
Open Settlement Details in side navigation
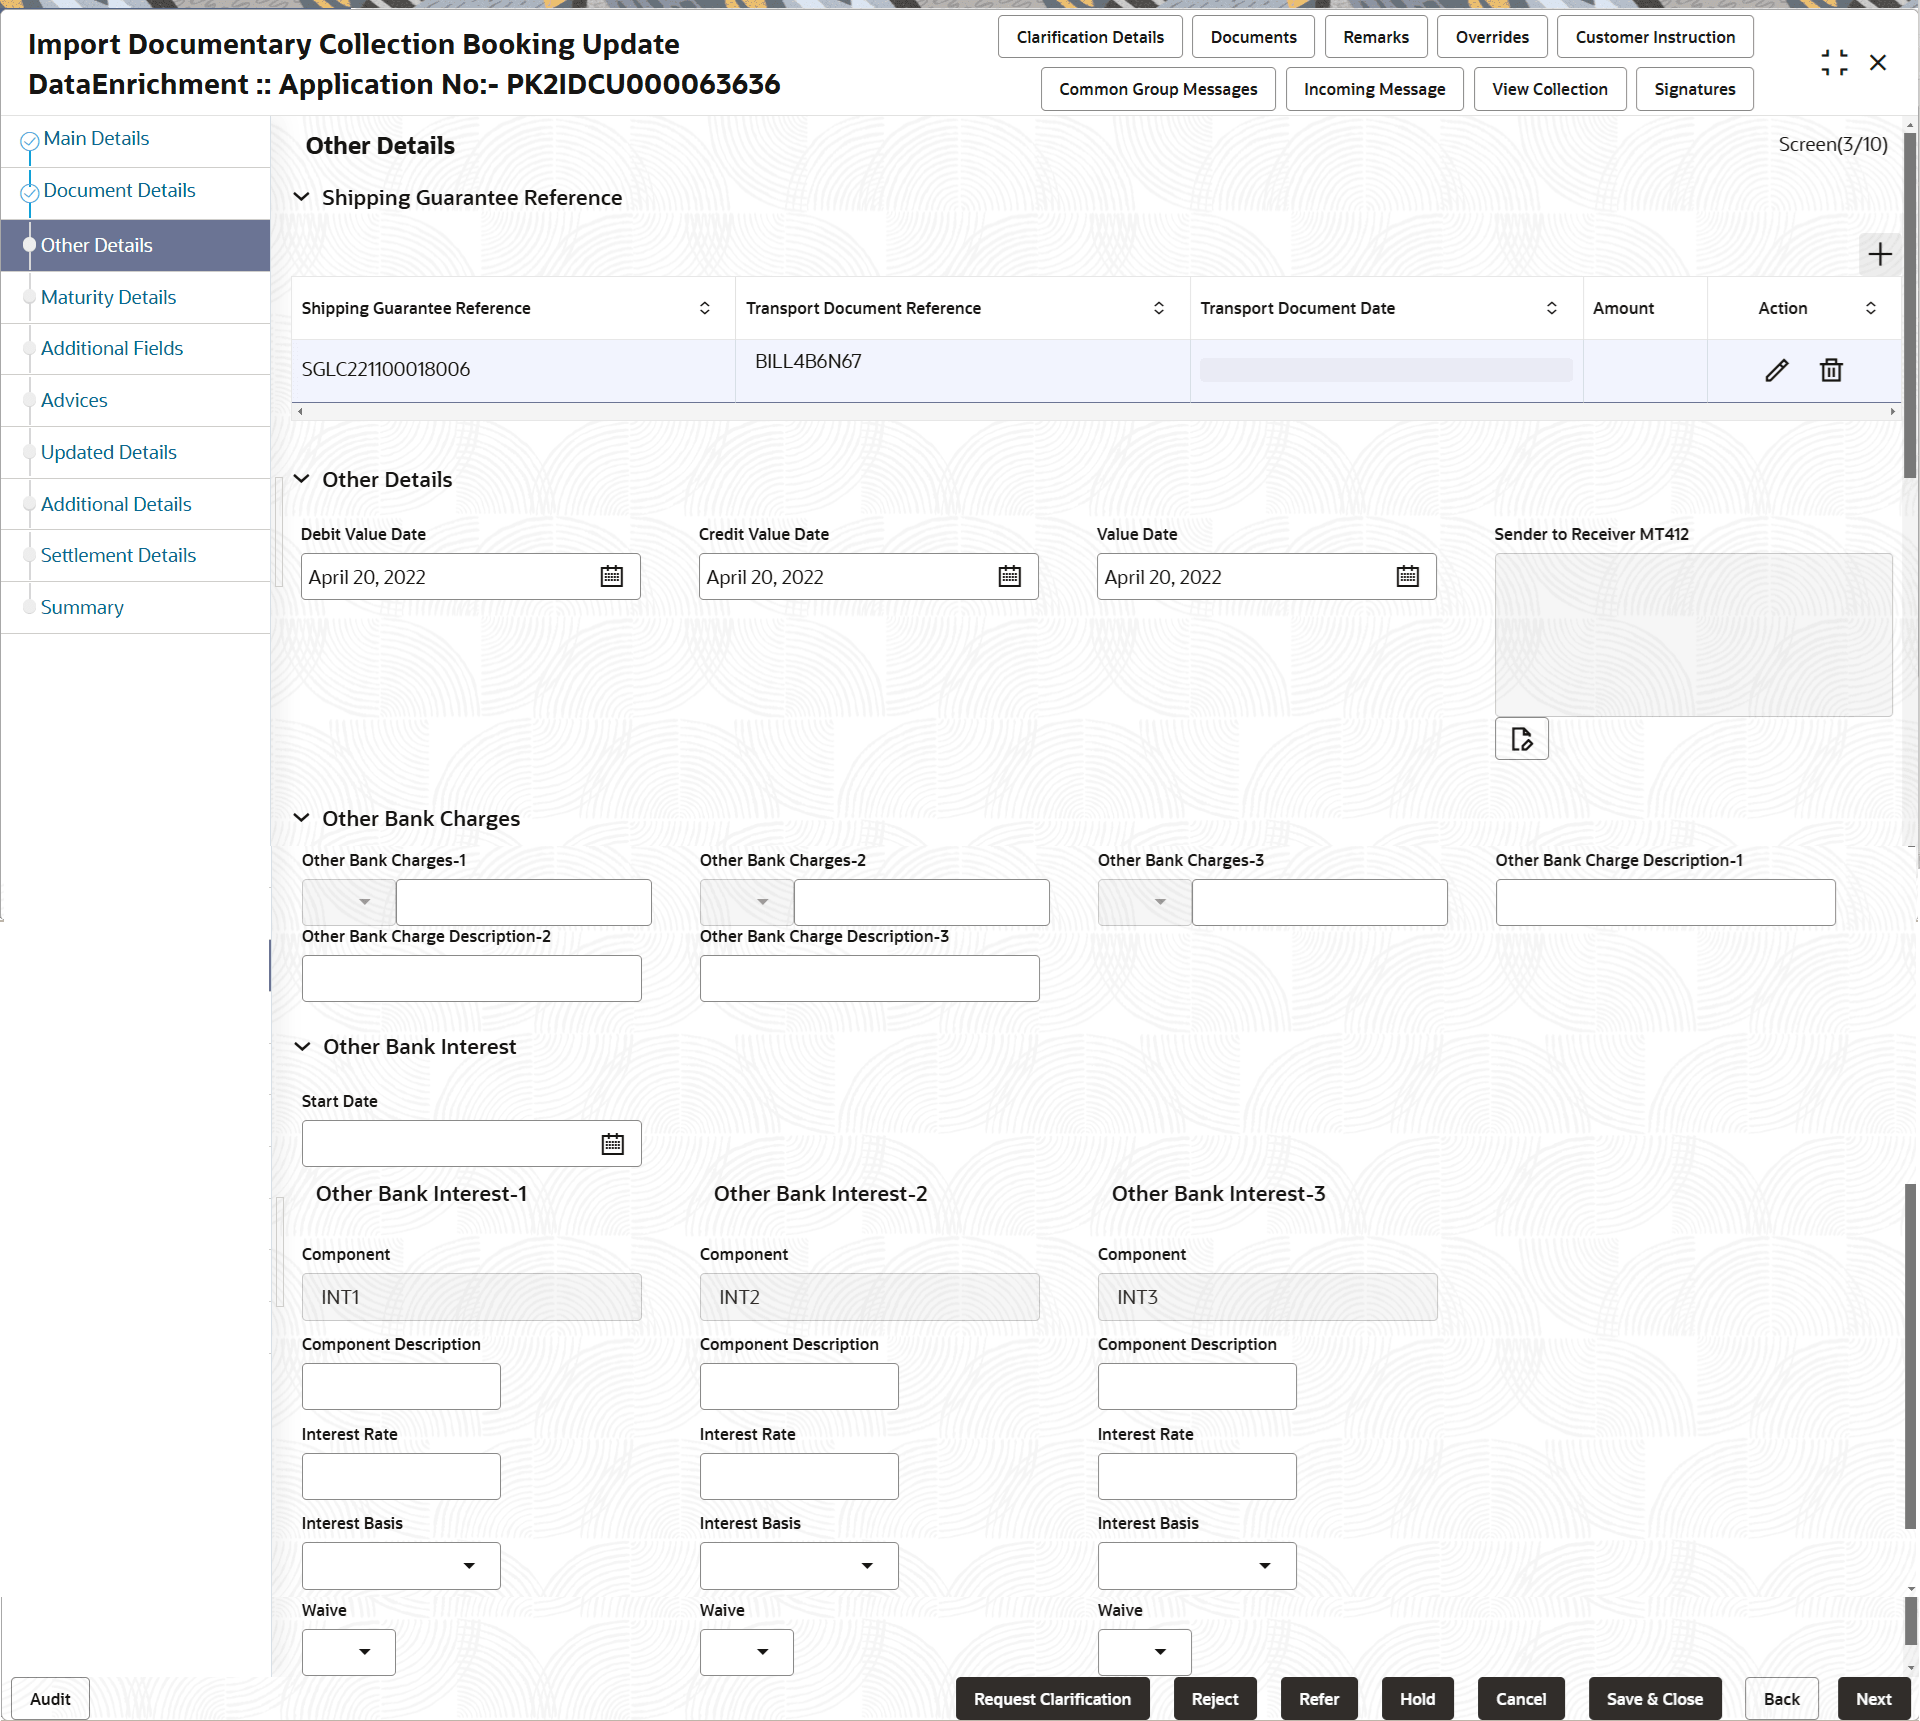tap(118, 555)
